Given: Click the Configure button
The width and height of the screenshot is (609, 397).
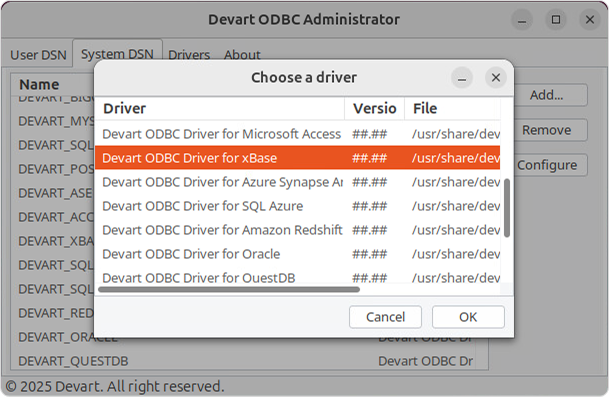Looking at the screenshot, I should click(550, 165).
